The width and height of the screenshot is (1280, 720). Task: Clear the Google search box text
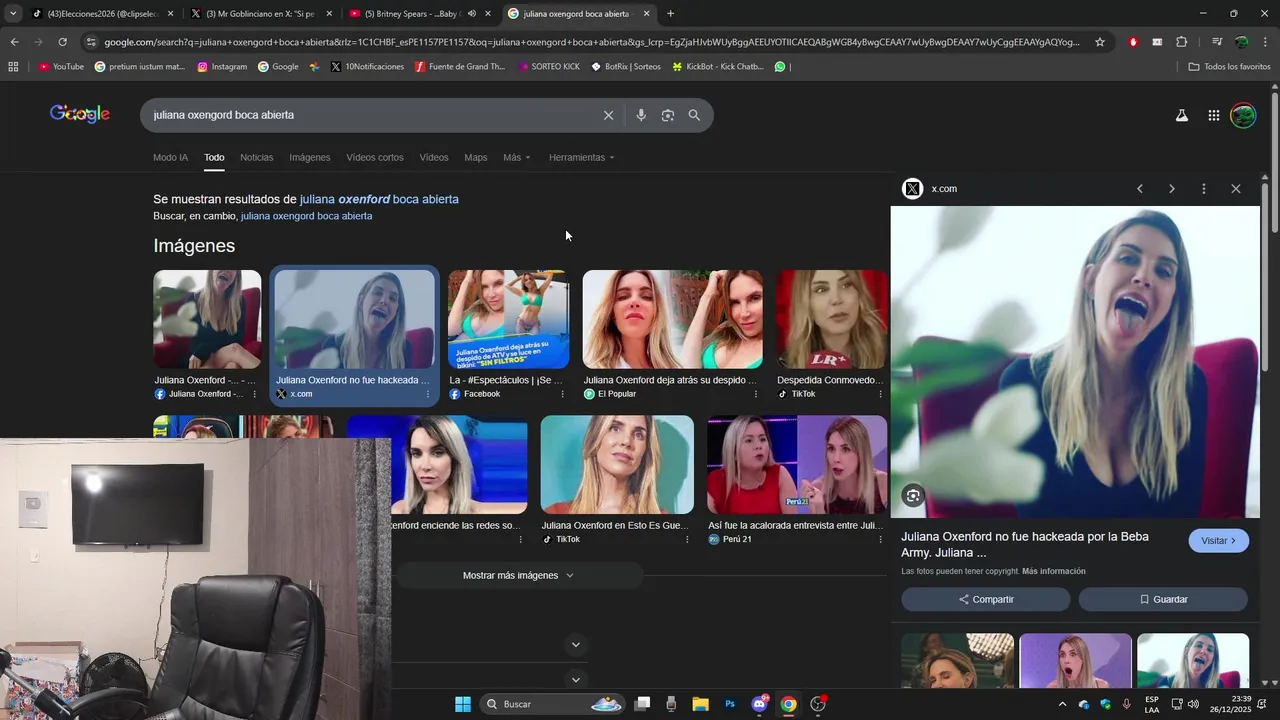608,115
